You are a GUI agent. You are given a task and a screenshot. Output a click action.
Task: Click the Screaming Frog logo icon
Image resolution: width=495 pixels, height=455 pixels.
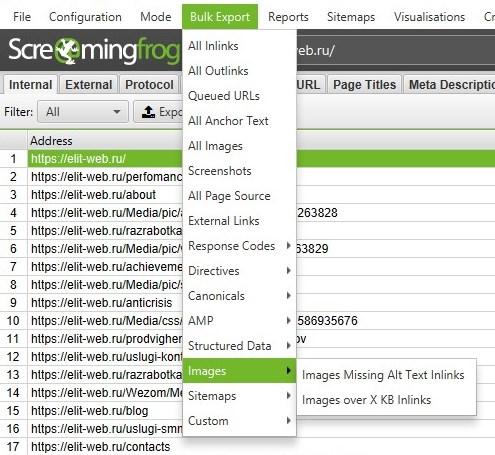pyautogui.click(x=68, y=50)
